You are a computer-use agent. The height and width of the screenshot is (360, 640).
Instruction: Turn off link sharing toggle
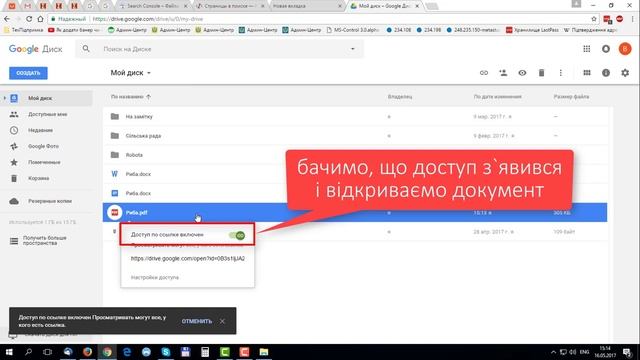coord(237,235)
